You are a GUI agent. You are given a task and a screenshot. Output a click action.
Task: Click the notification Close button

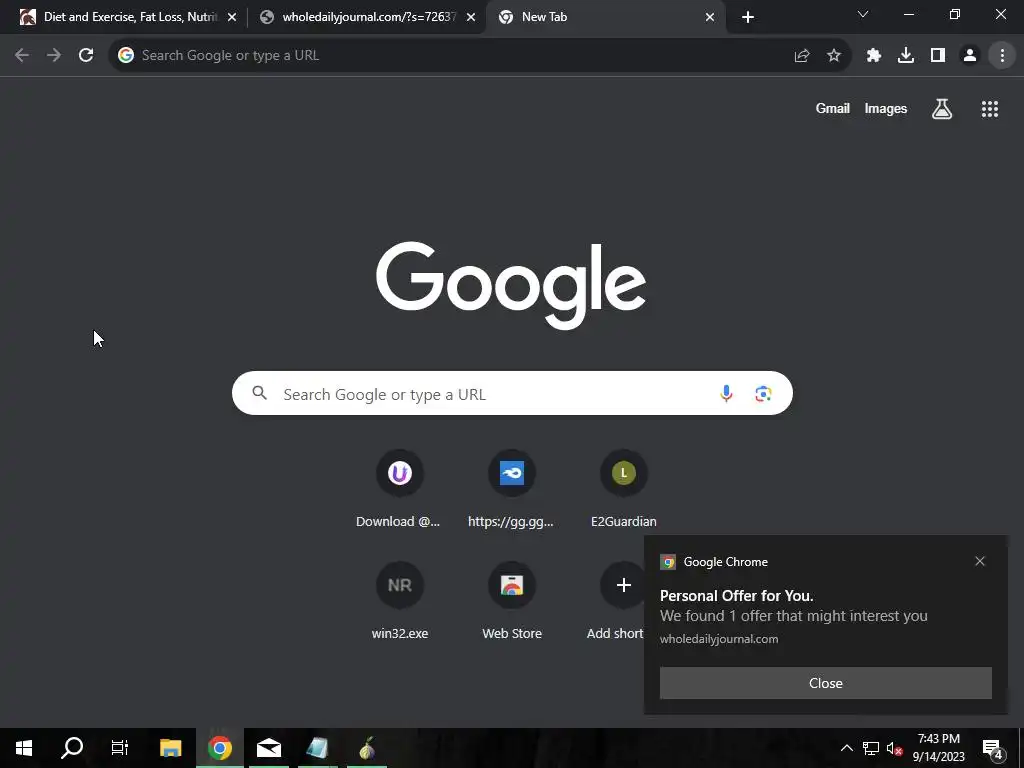[x=825, y=683]
